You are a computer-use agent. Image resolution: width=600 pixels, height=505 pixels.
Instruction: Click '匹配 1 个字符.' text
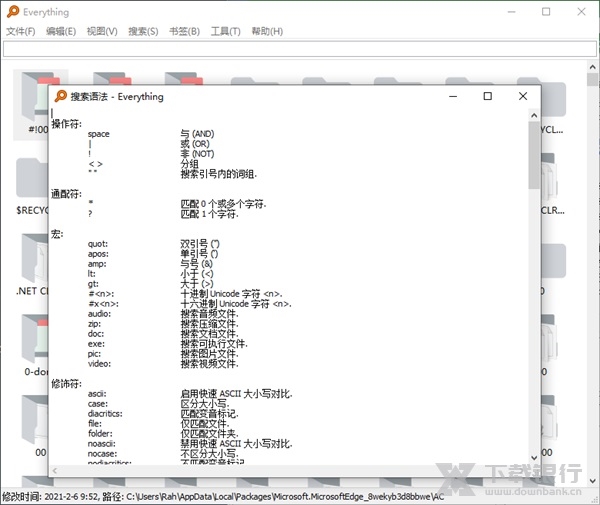pyautogui.click(x=209, y=214)
